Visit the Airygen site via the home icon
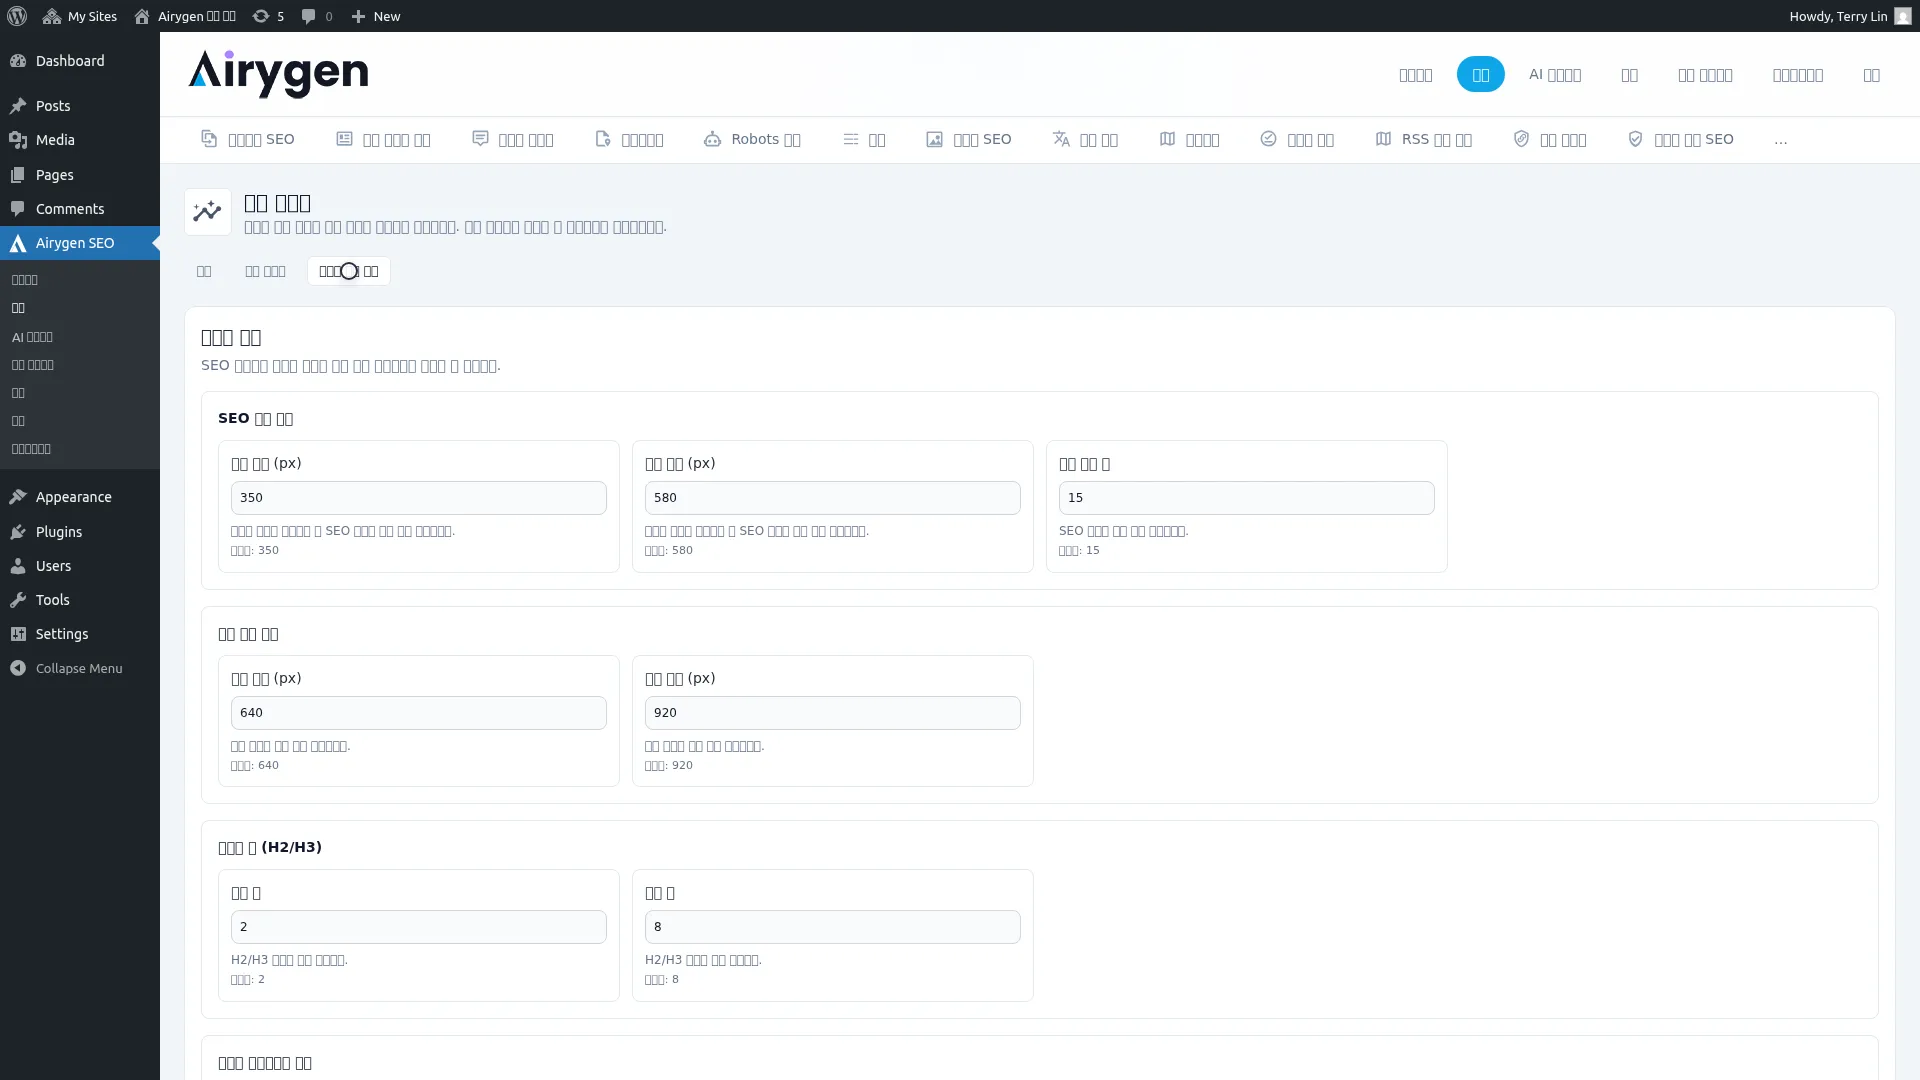 pyautogui.click(x=185, y=16)
